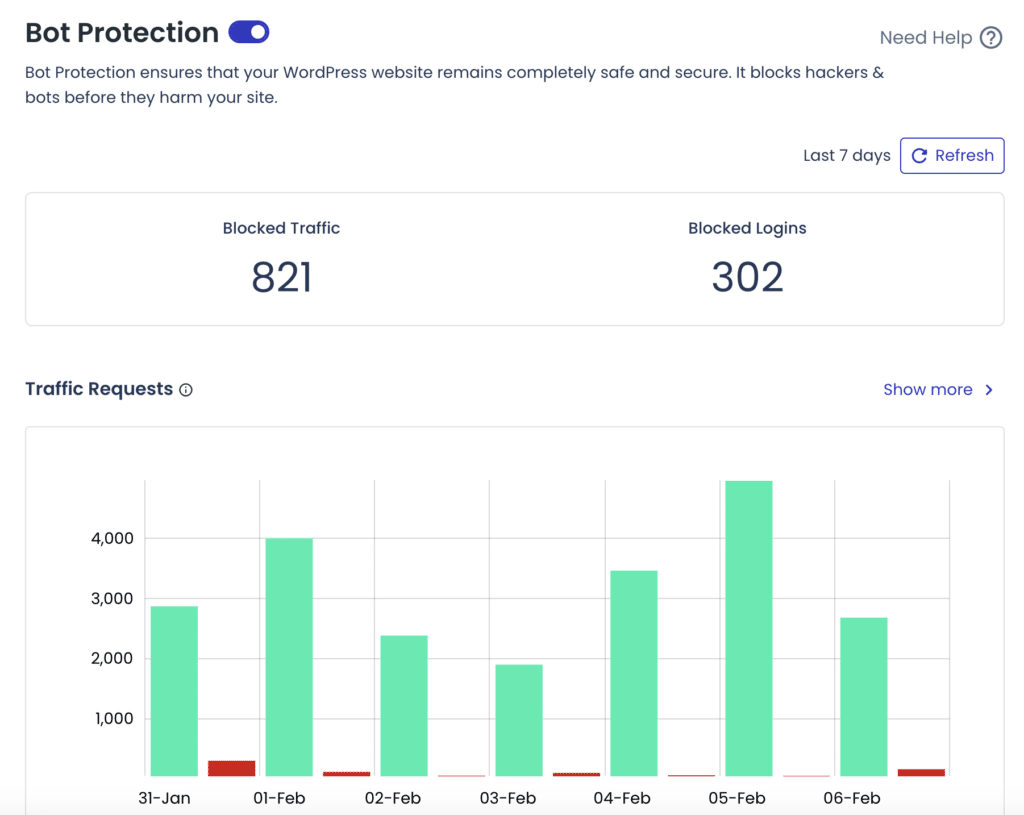This screenshot has height=815, width=1024.
Task: Click the 04-Feb date label
Action: [x=622, y=798]
